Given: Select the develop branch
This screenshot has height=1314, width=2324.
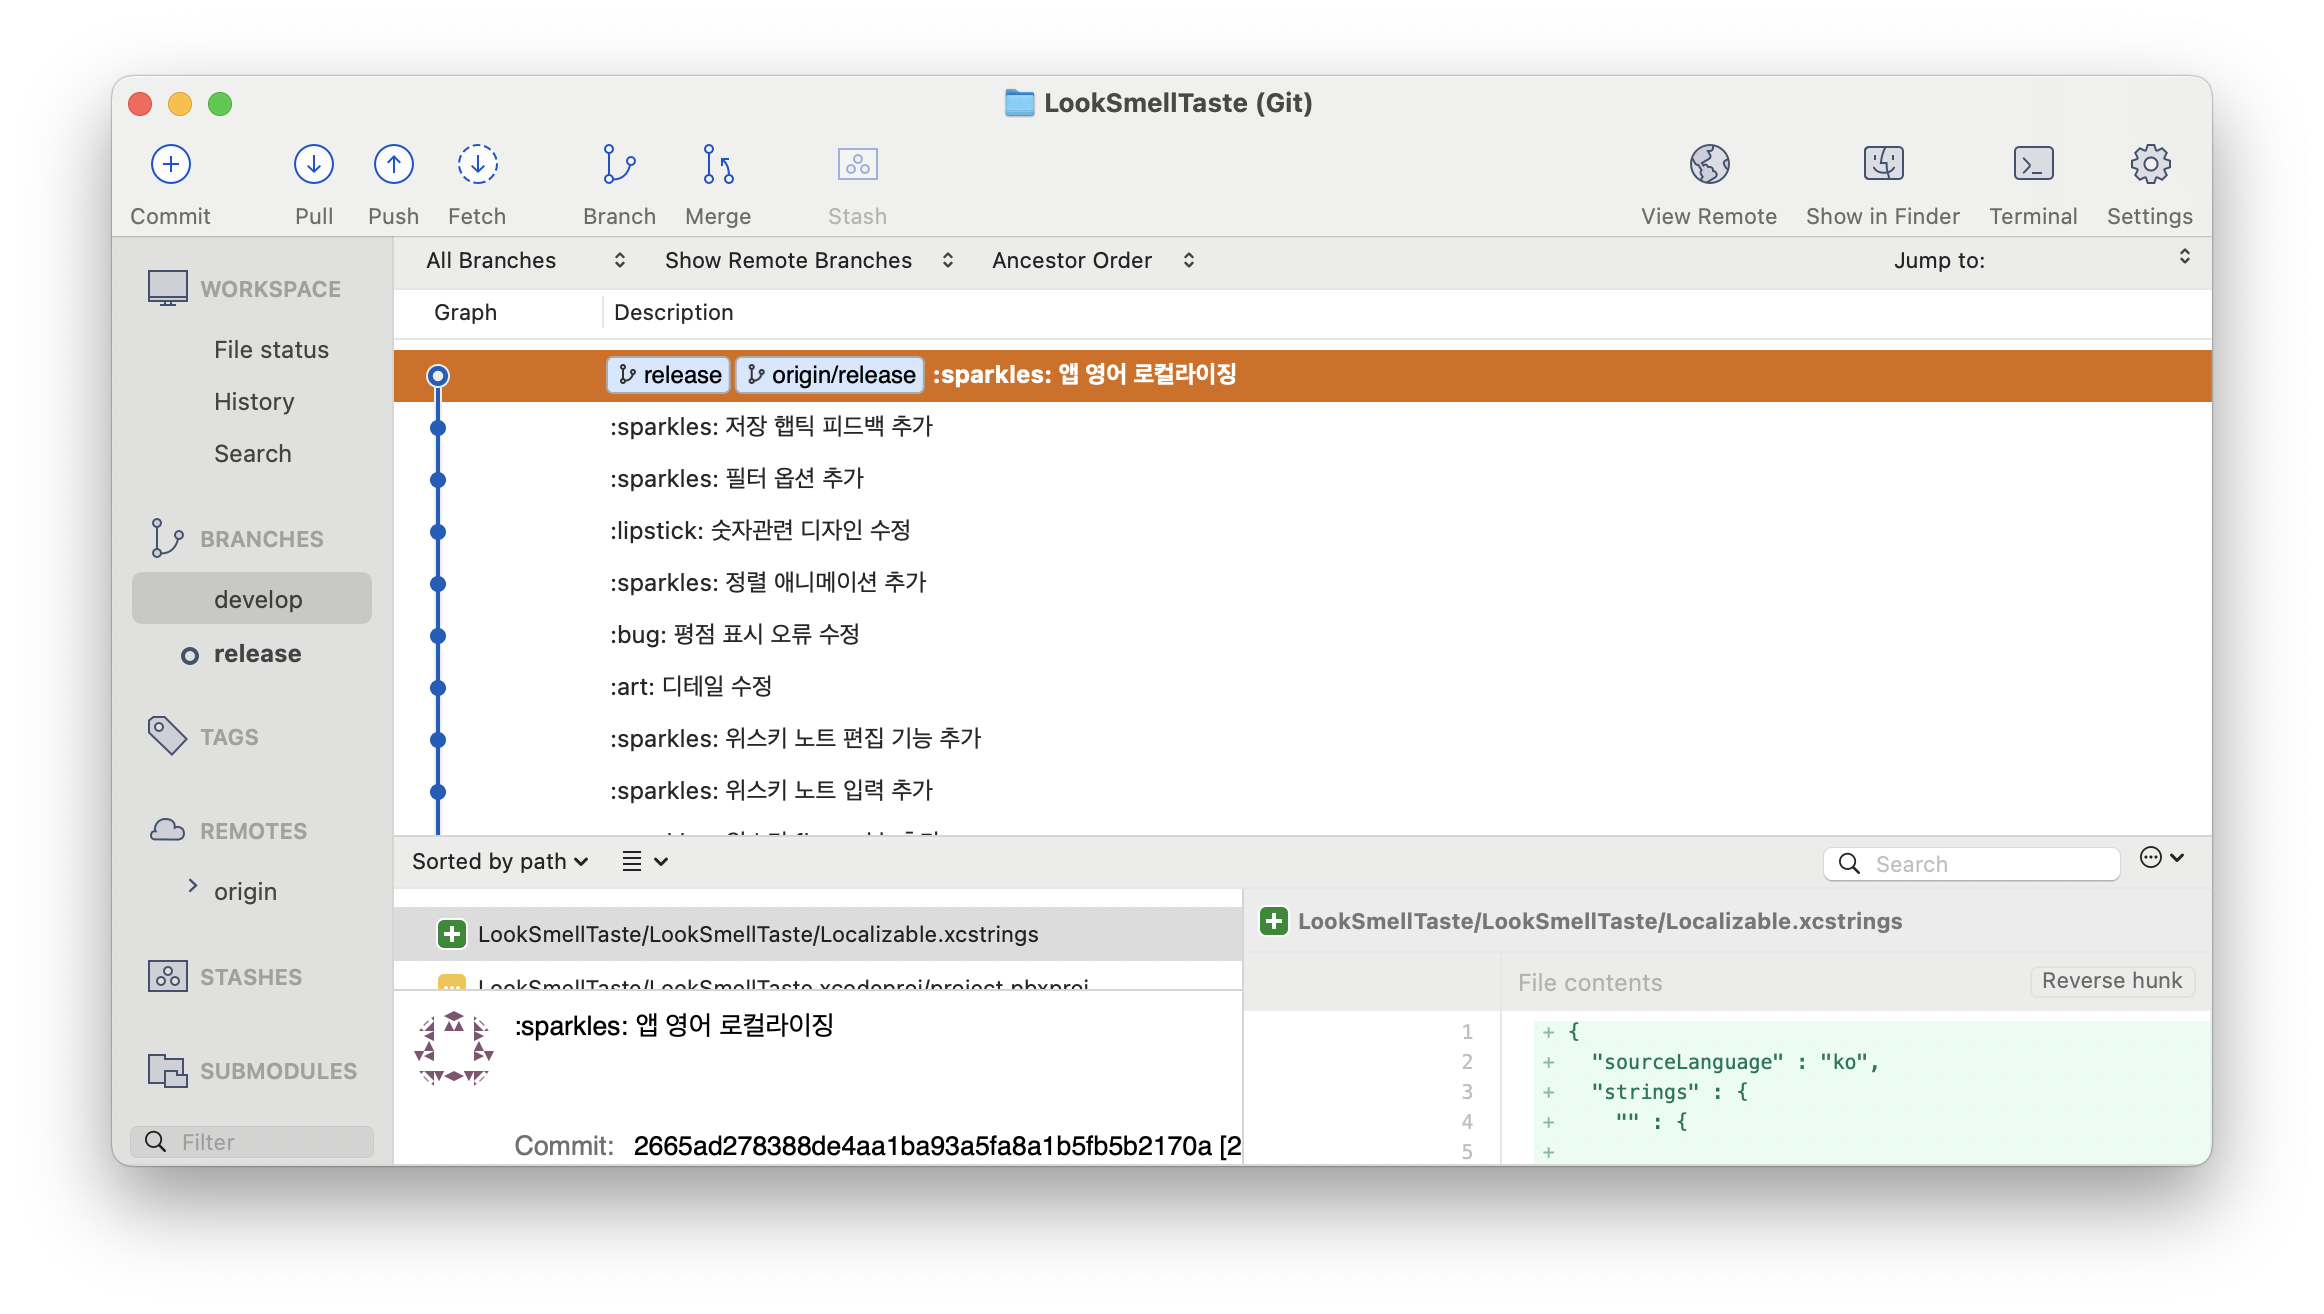Looking at the screenshot, I should pyautogui.click(x=257, y=599).
